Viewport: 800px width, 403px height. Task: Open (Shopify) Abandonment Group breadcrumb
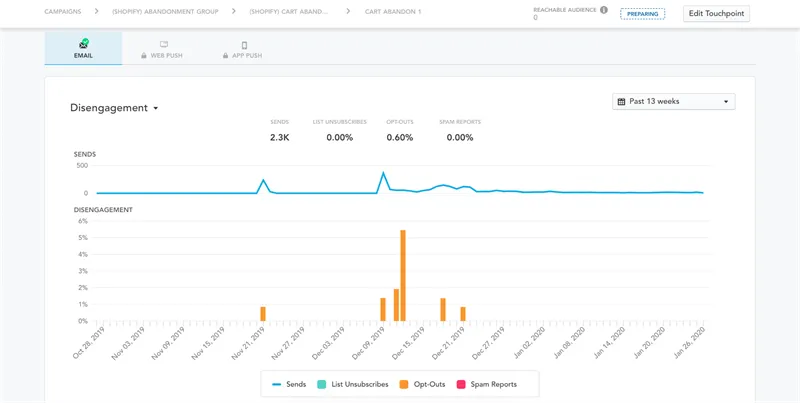click(x=165, y=11)
